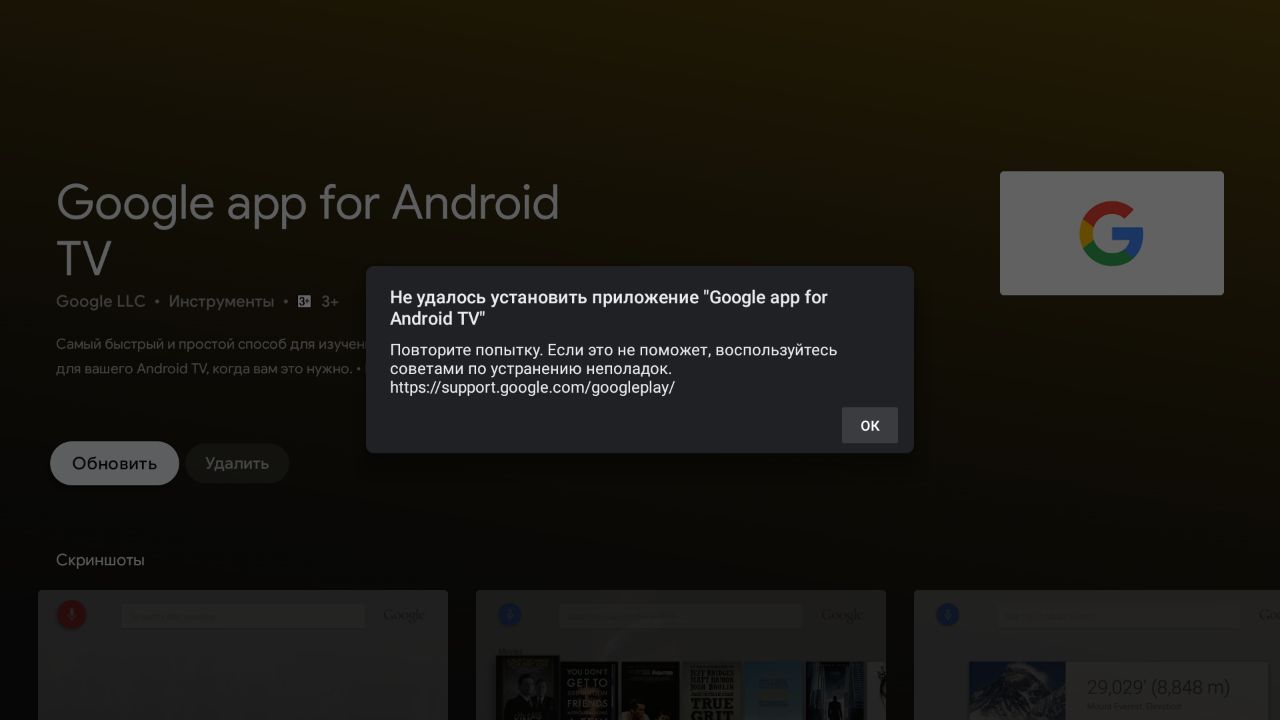Click the Обновить button

point(115,463)
